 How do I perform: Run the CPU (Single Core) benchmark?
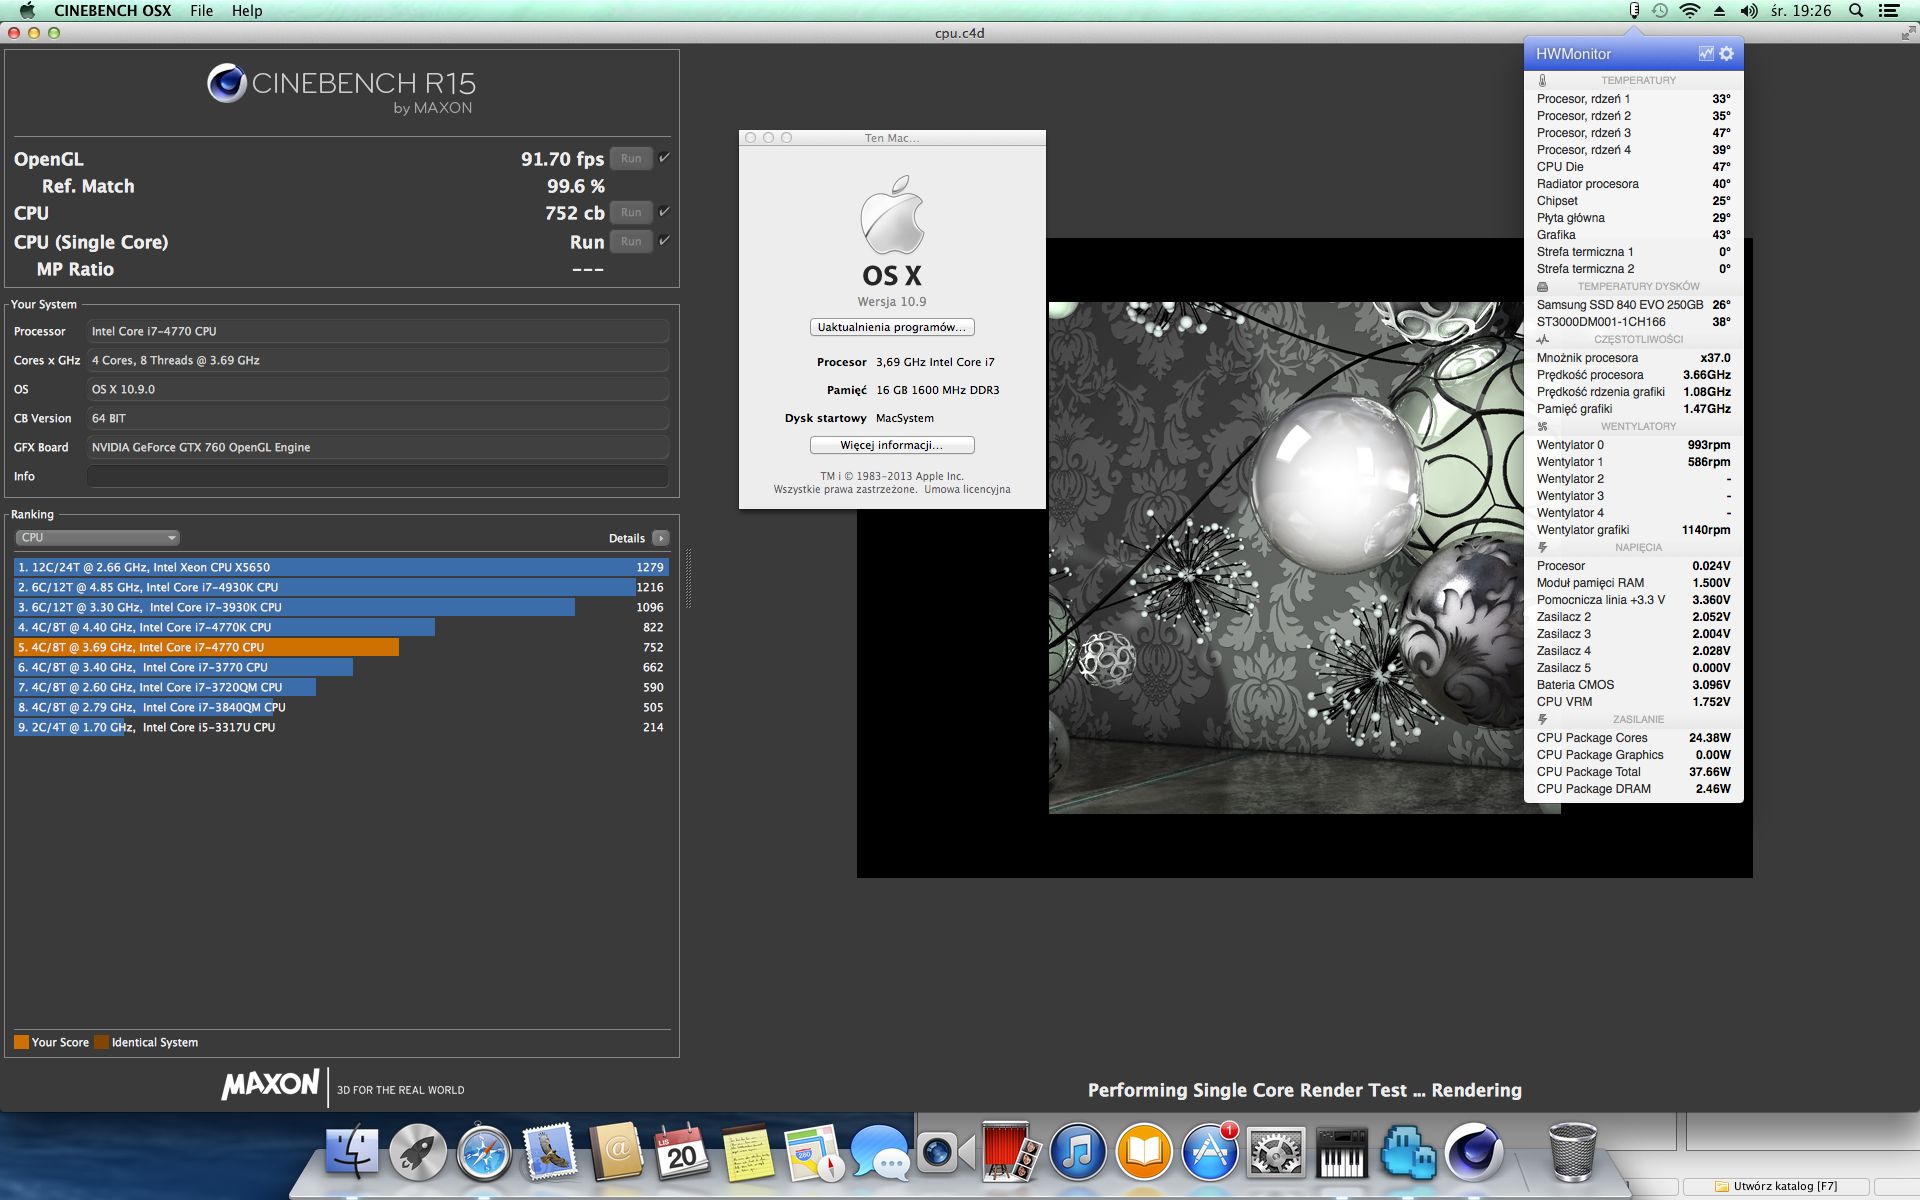pos(631,241)
